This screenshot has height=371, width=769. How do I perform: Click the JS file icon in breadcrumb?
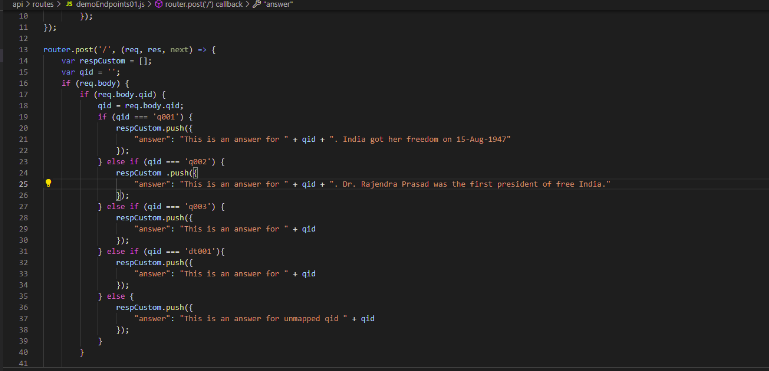click(69, 4)
